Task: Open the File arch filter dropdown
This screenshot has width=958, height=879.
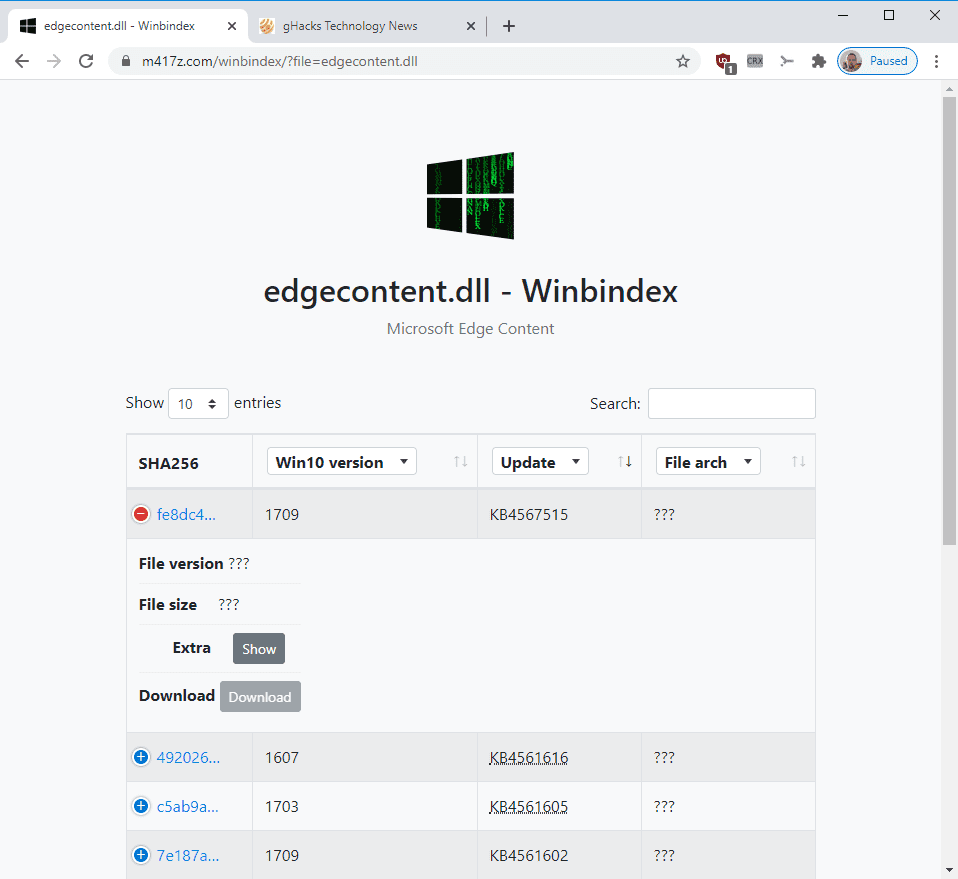Action: [x=708, y=462]
